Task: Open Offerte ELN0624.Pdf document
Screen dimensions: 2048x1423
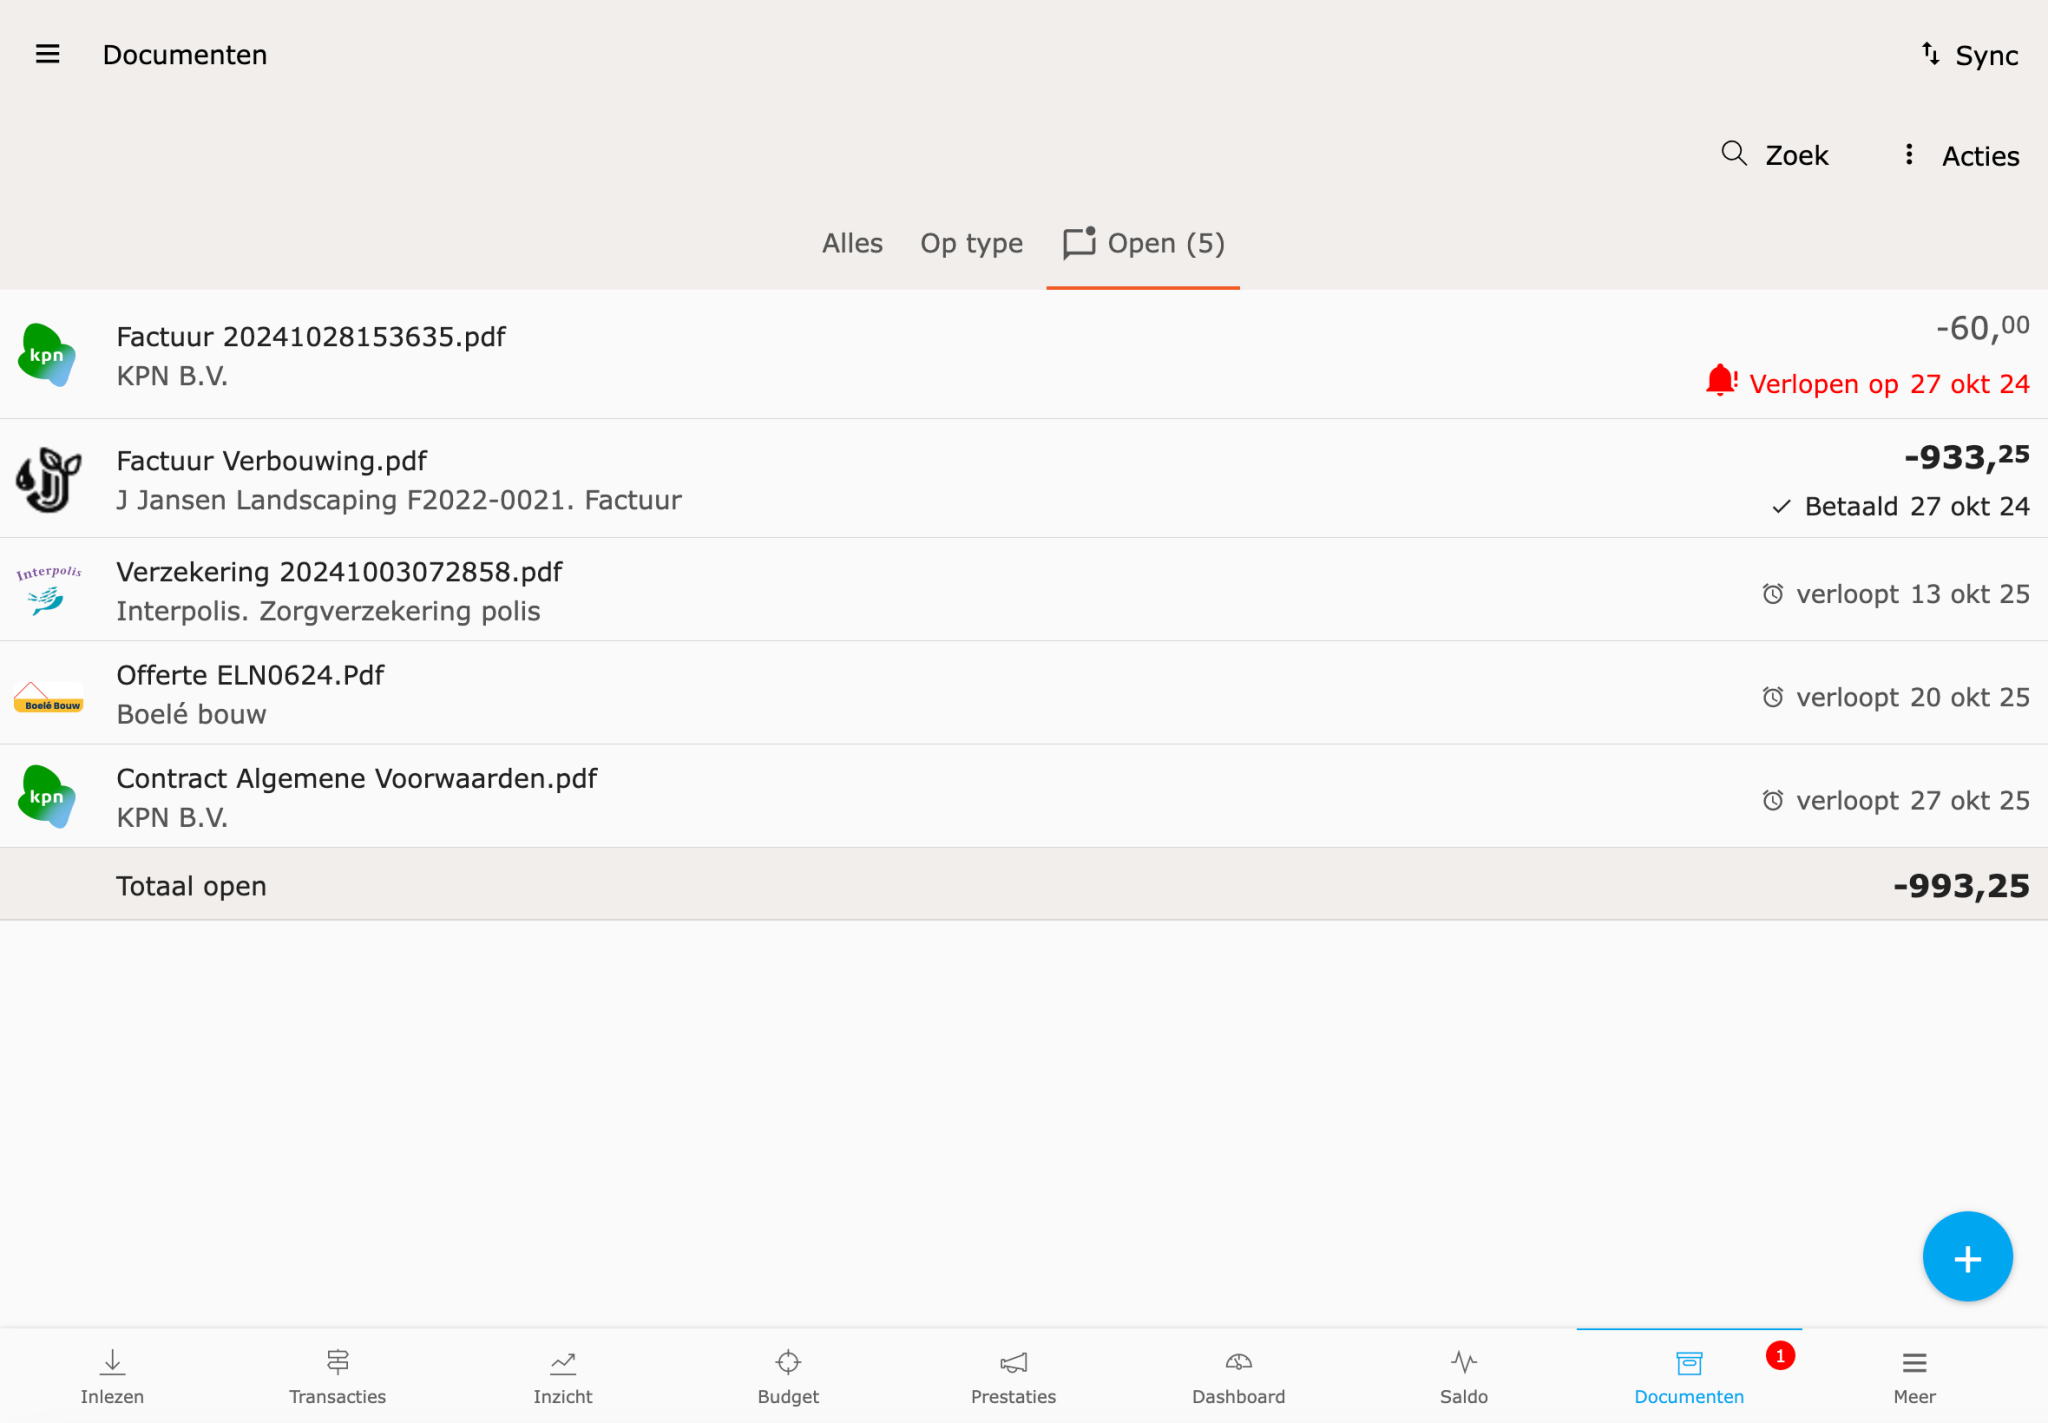Action: [x=1024, y=693]
